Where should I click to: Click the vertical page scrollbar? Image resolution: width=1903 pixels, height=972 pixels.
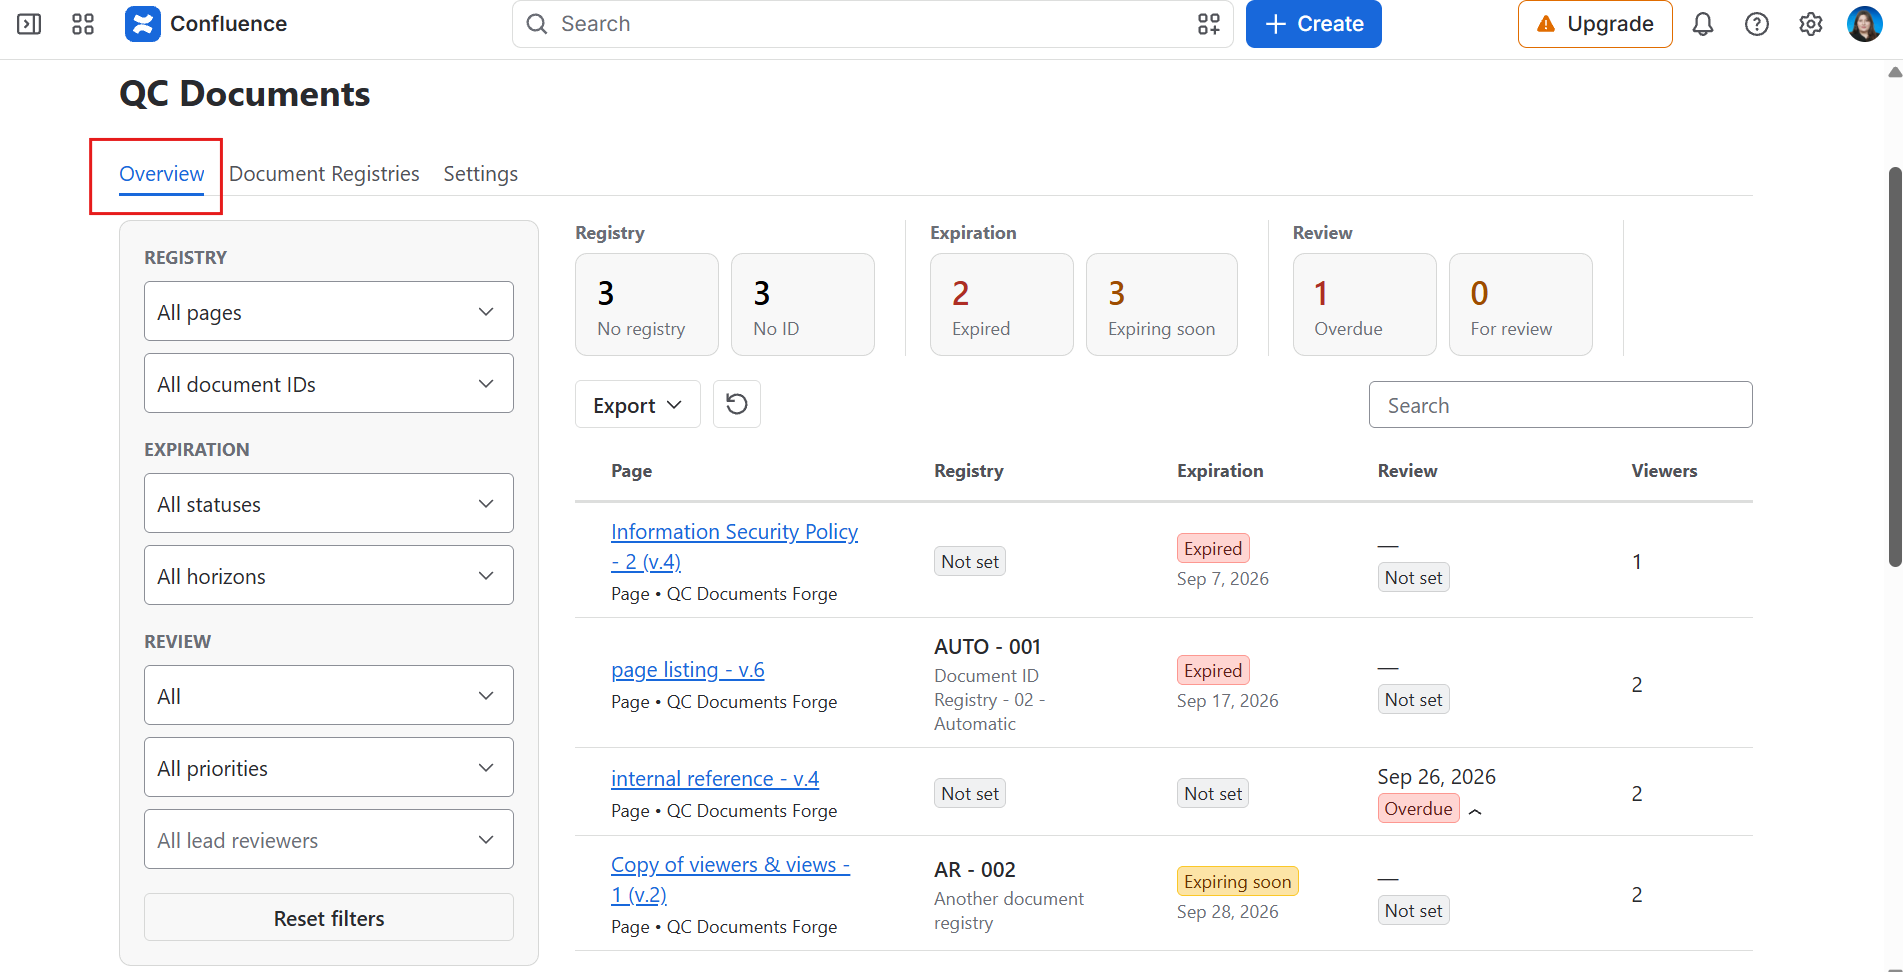click(1895, 367)
